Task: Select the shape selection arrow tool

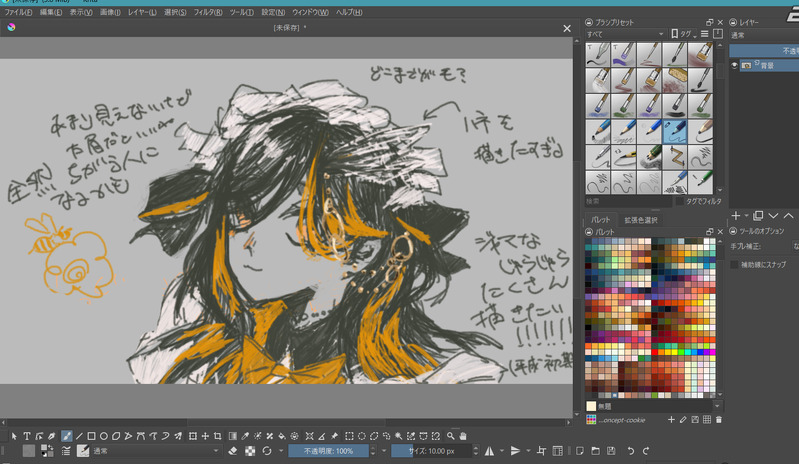Action: pos(14,436)
